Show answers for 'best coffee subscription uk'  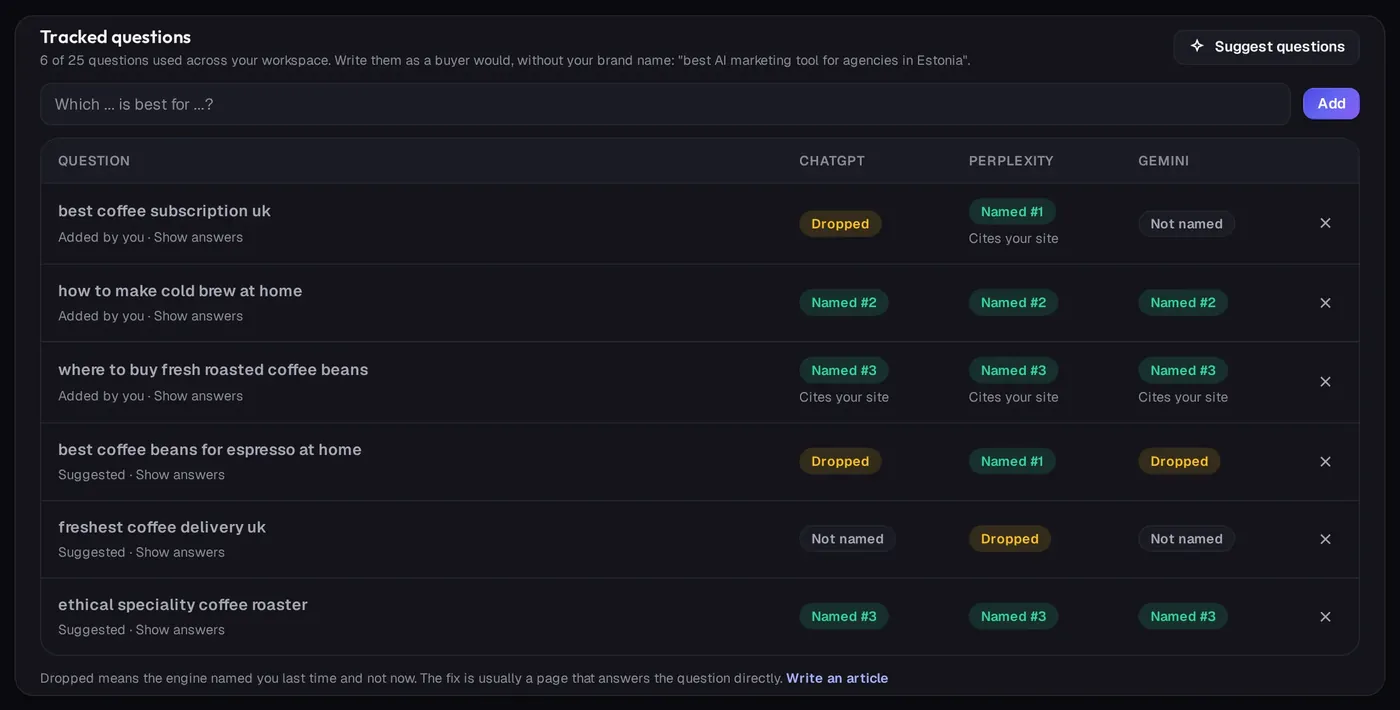coord(198,237)
